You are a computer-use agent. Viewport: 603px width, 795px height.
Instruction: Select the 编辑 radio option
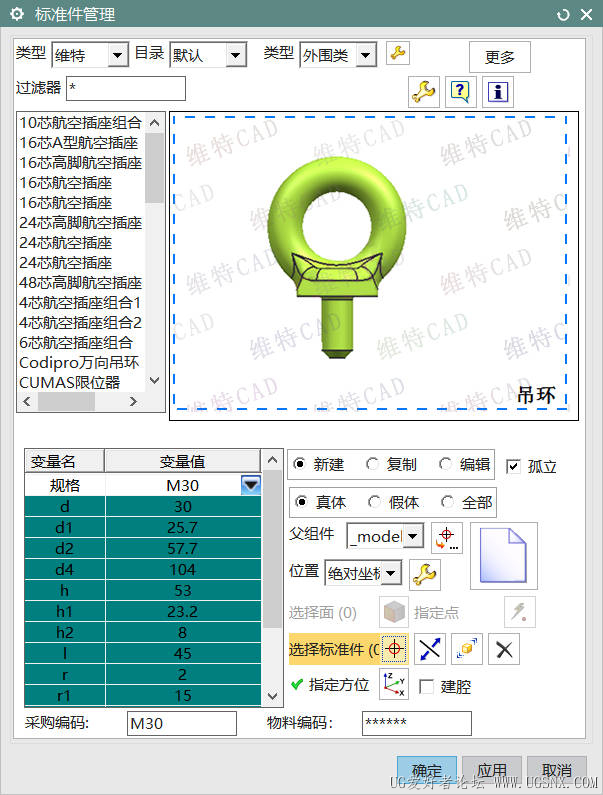point(445,463)
